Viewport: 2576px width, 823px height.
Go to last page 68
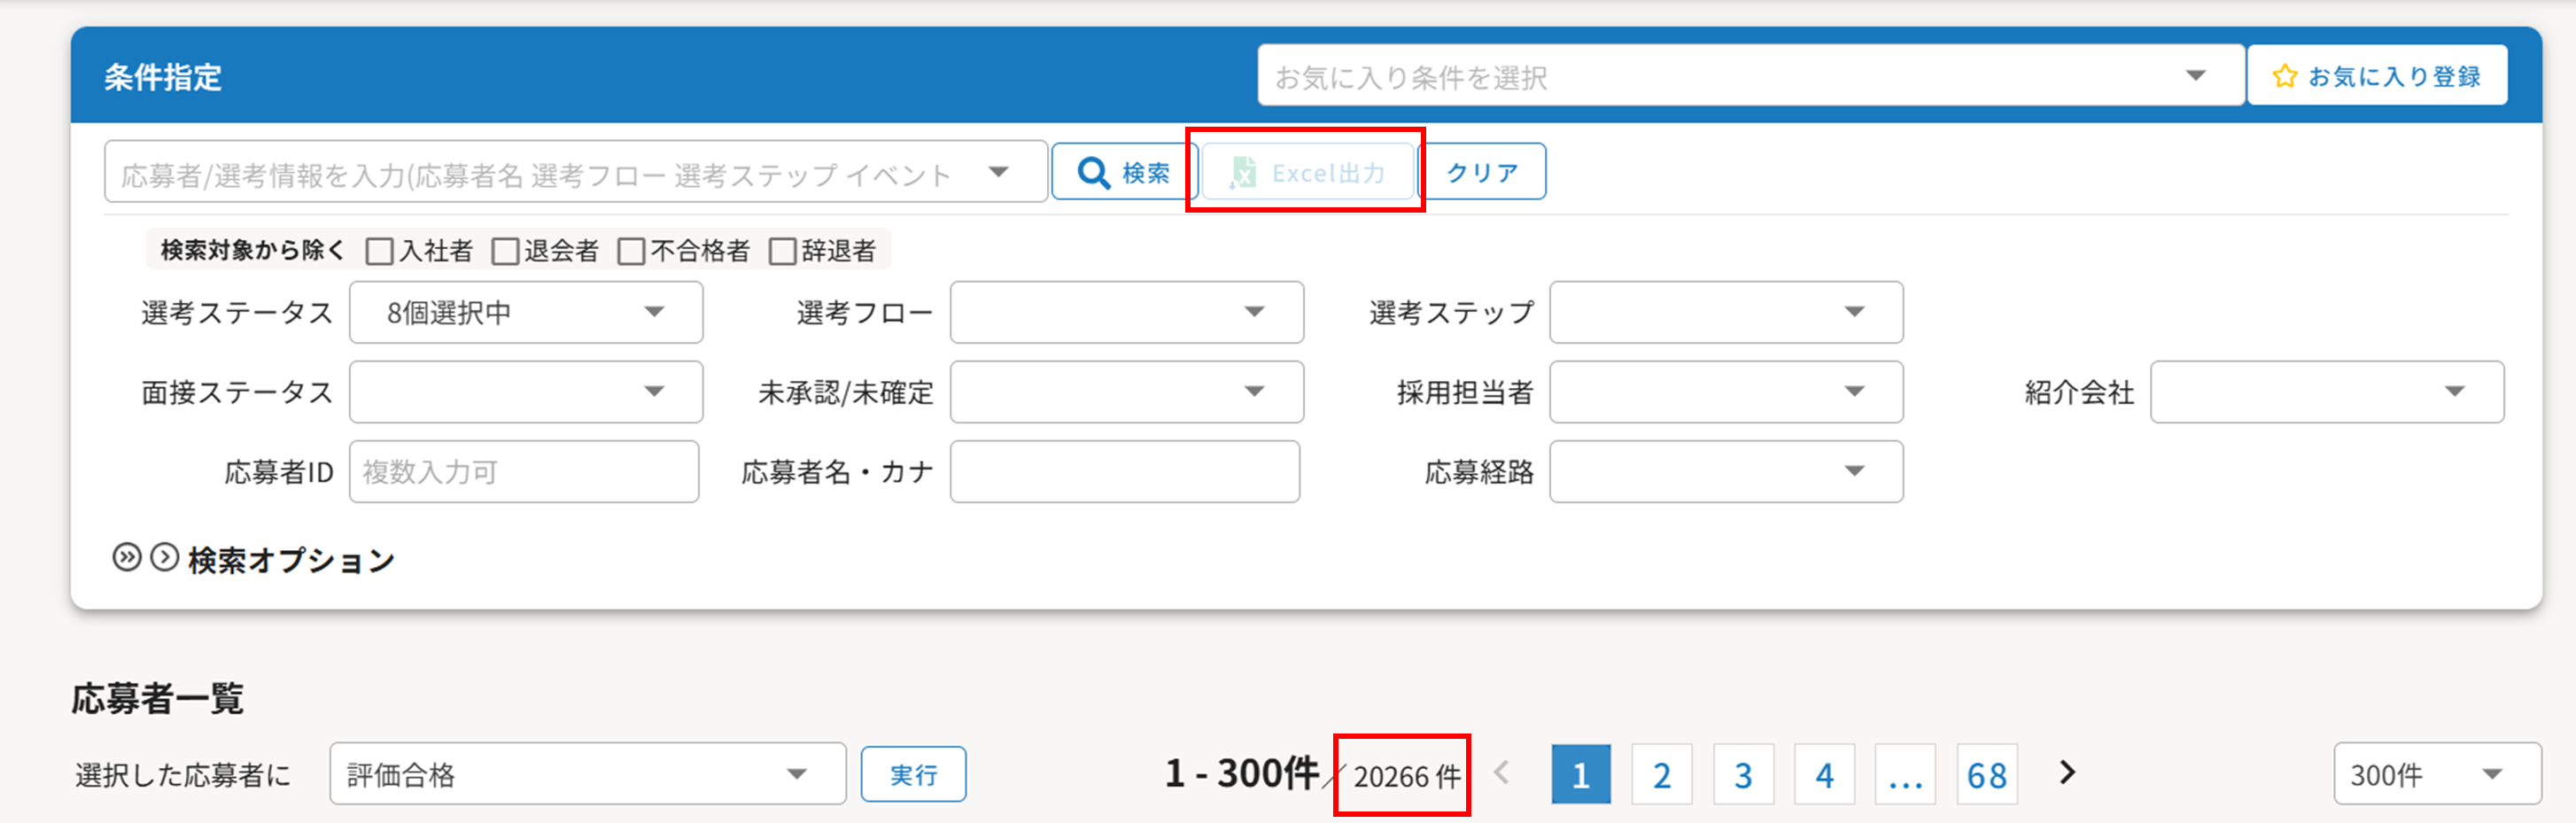[x=1987, y=774]
